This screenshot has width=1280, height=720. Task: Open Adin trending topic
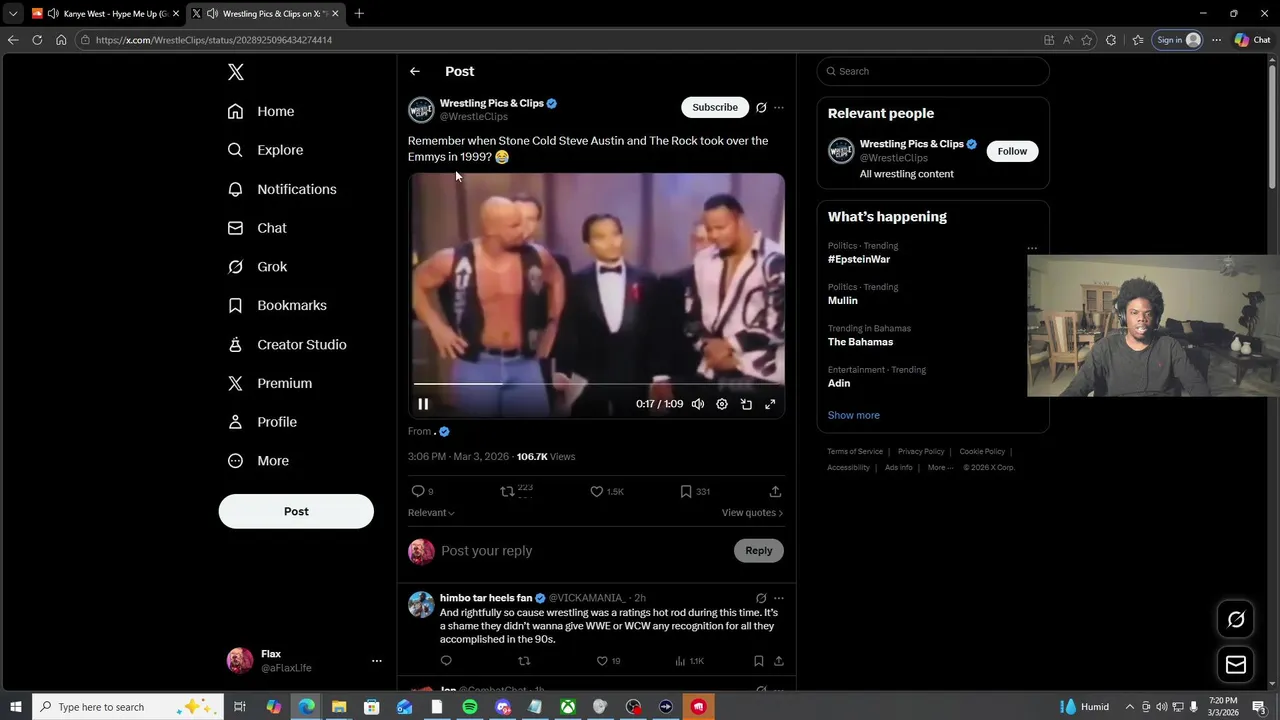tap(839, 383)
